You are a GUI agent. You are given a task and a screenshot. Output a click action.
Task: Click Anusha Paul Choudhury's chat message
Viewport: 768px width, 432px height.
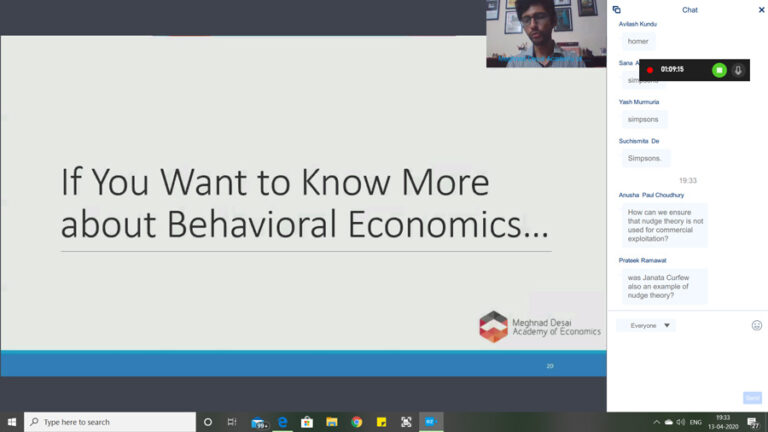[665, 225]
